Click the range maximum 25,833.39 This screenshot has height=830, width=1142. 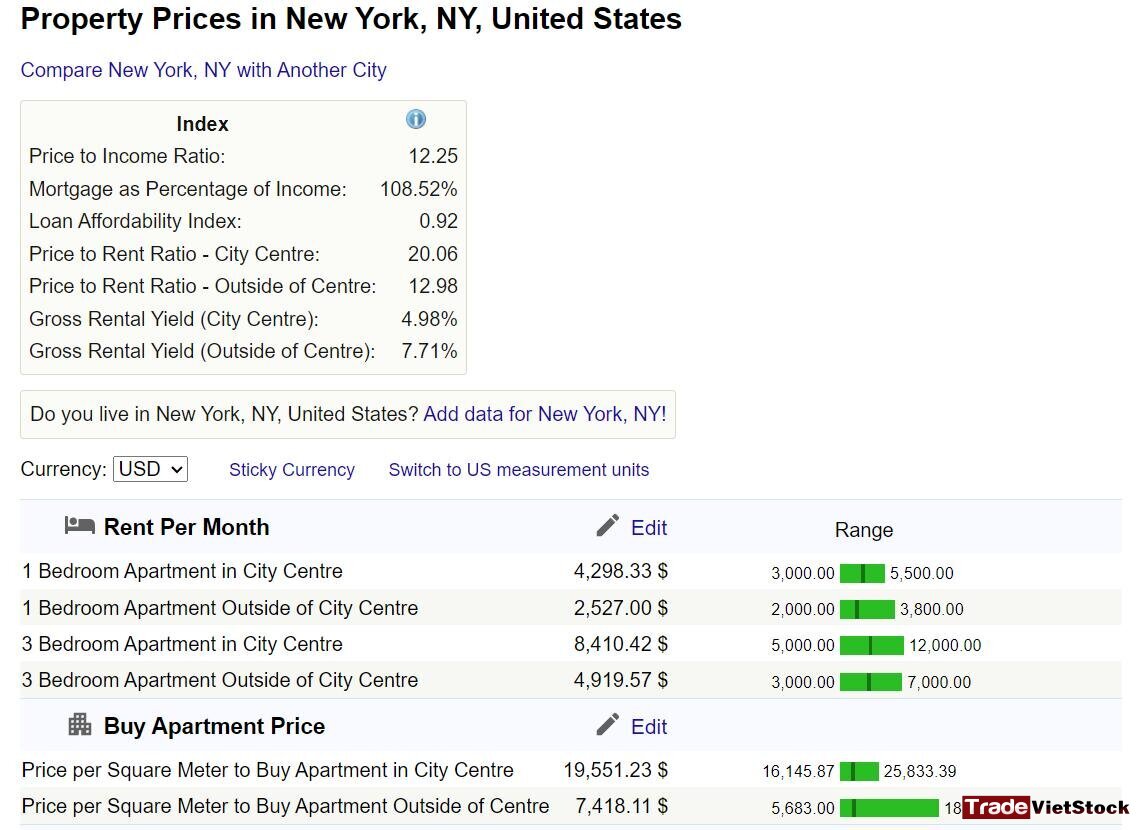pyautogui.click(x=920, y=771)
